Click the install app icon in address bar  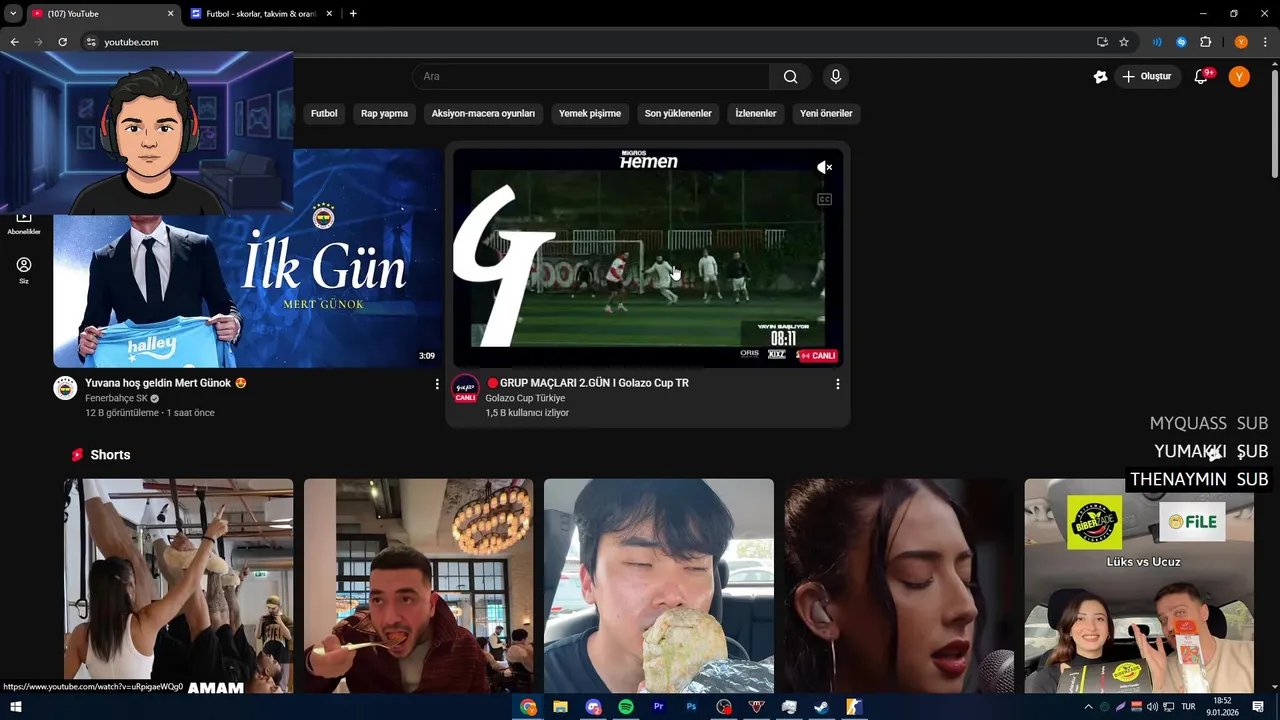click(1102, 42)
